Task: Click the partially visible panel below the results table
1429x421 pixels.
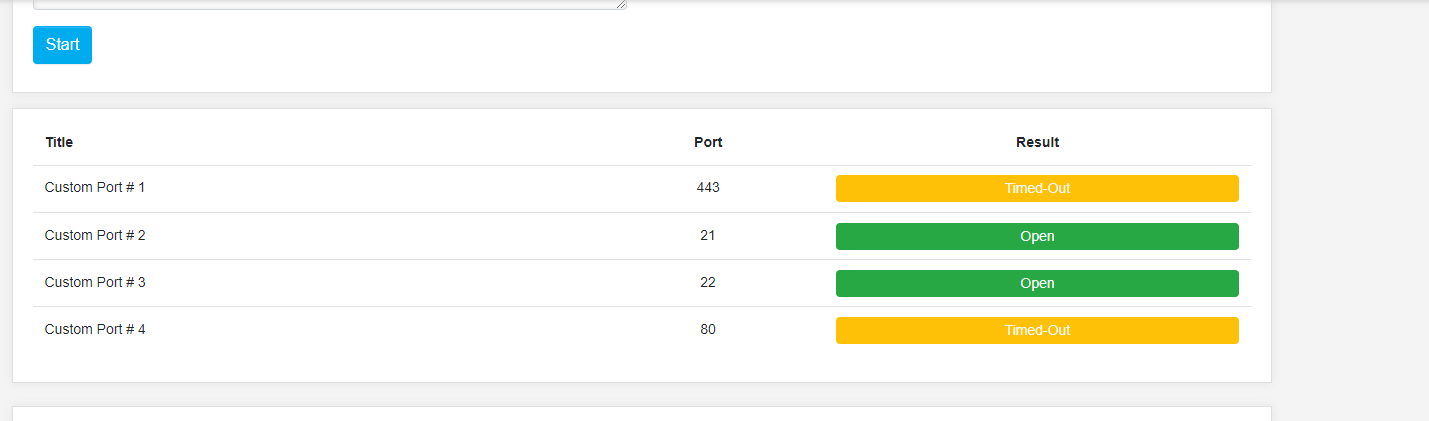Action: coord(640,414)
